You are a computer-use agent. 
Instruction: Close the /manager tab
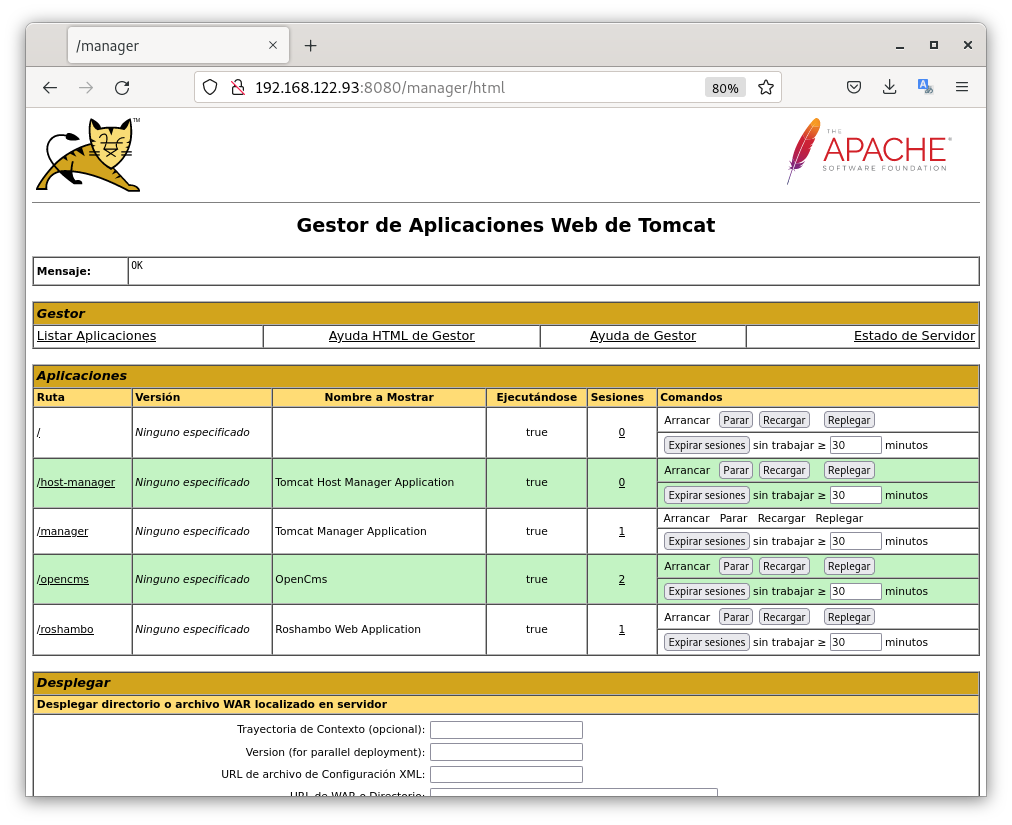point(273,46)
